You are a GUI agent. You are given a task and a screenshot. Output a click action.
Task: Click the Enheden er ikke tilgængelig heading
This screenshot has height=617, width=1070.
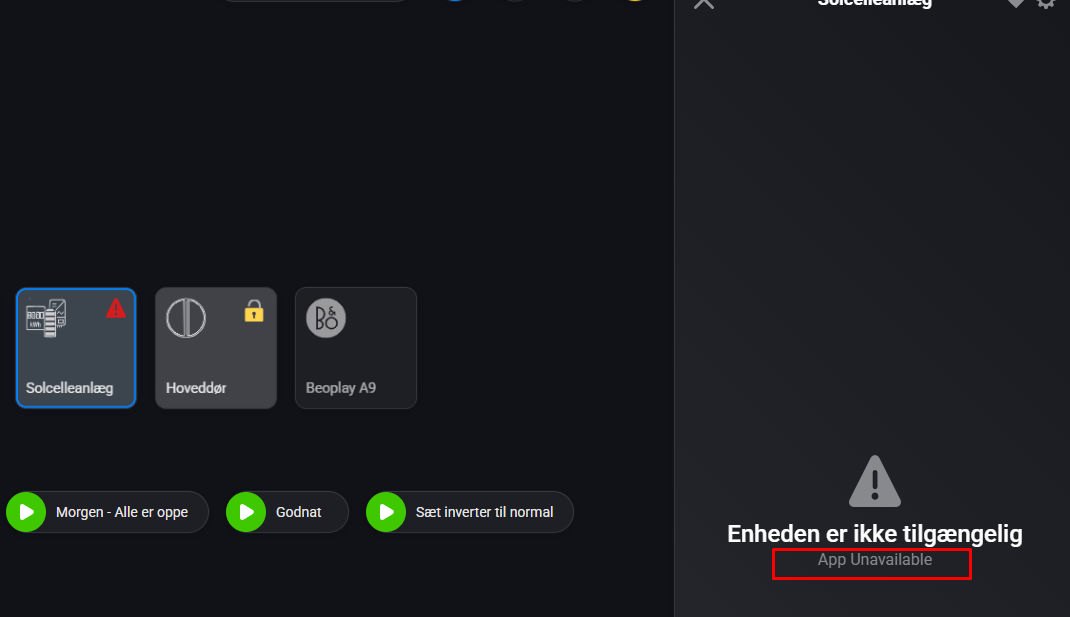click(x=875, y=534)
